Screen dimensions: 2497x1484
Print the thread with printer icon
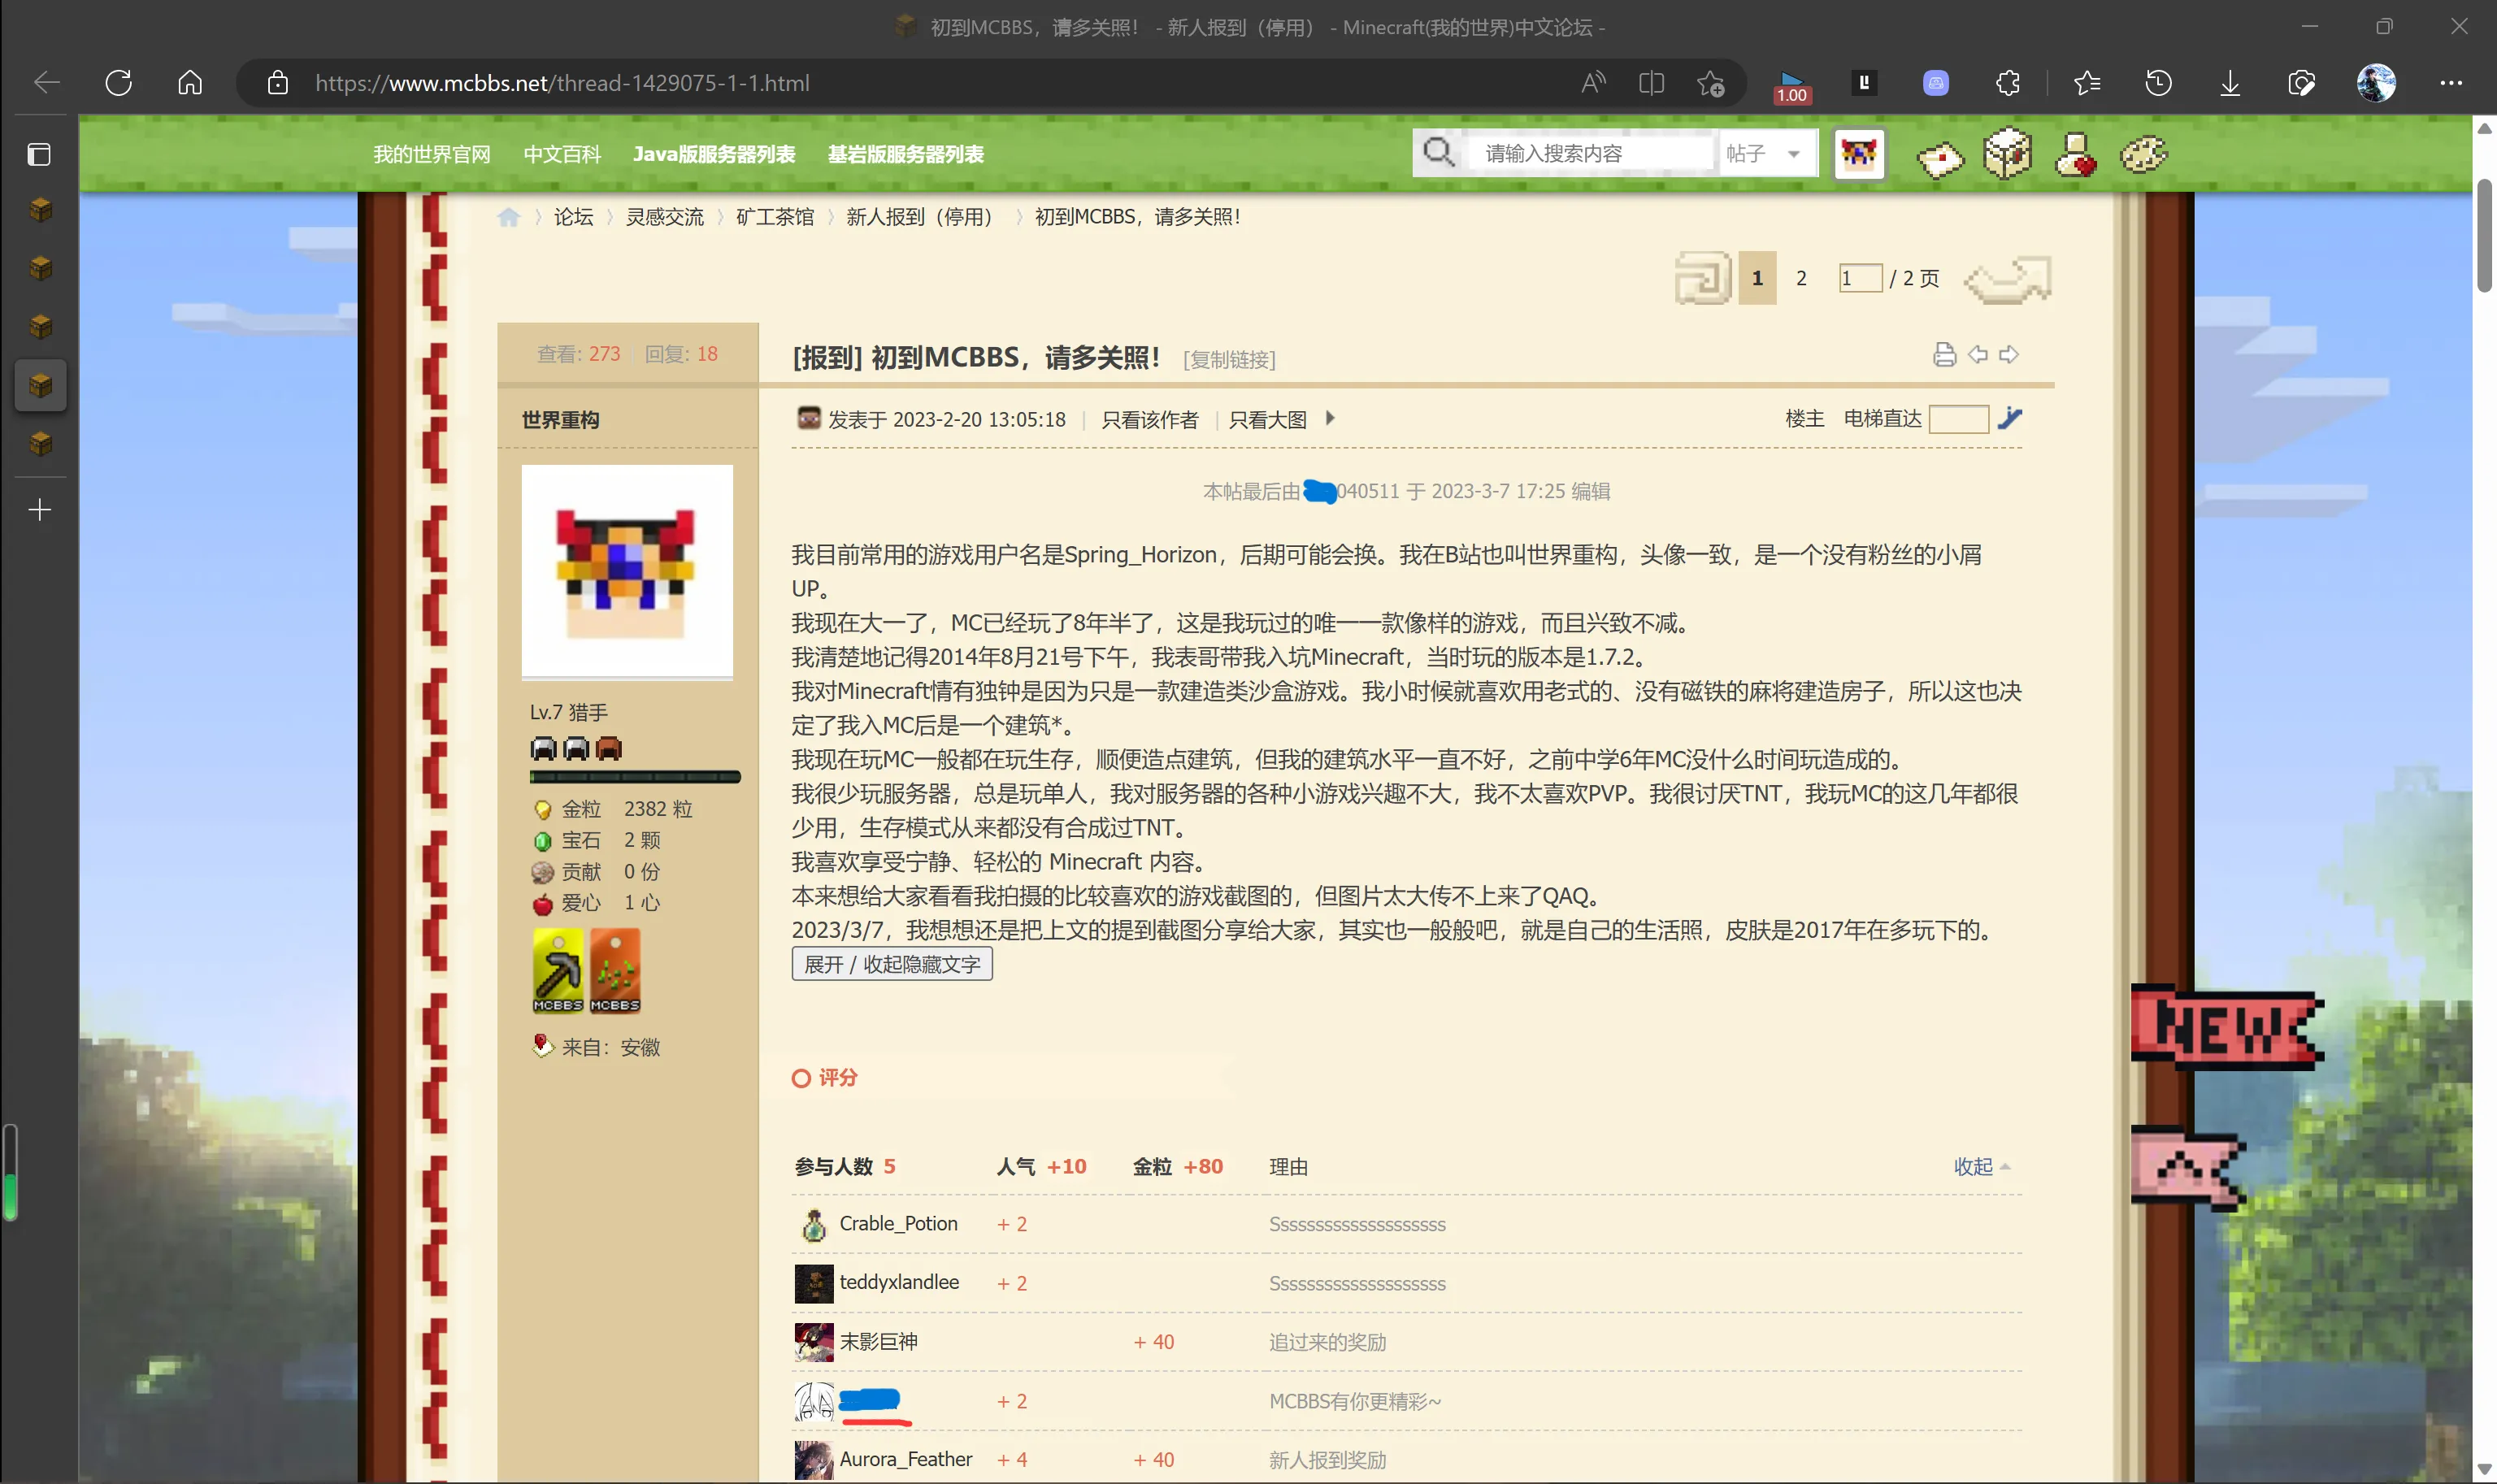(1944, 354)
